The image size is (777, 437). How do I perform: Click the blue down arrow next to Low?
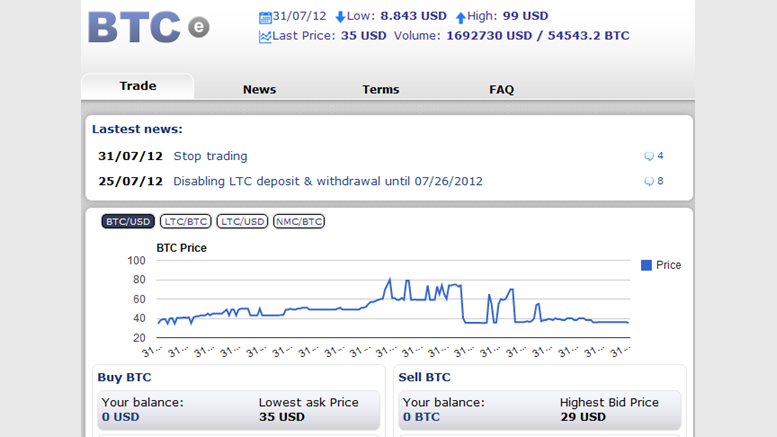340,17
